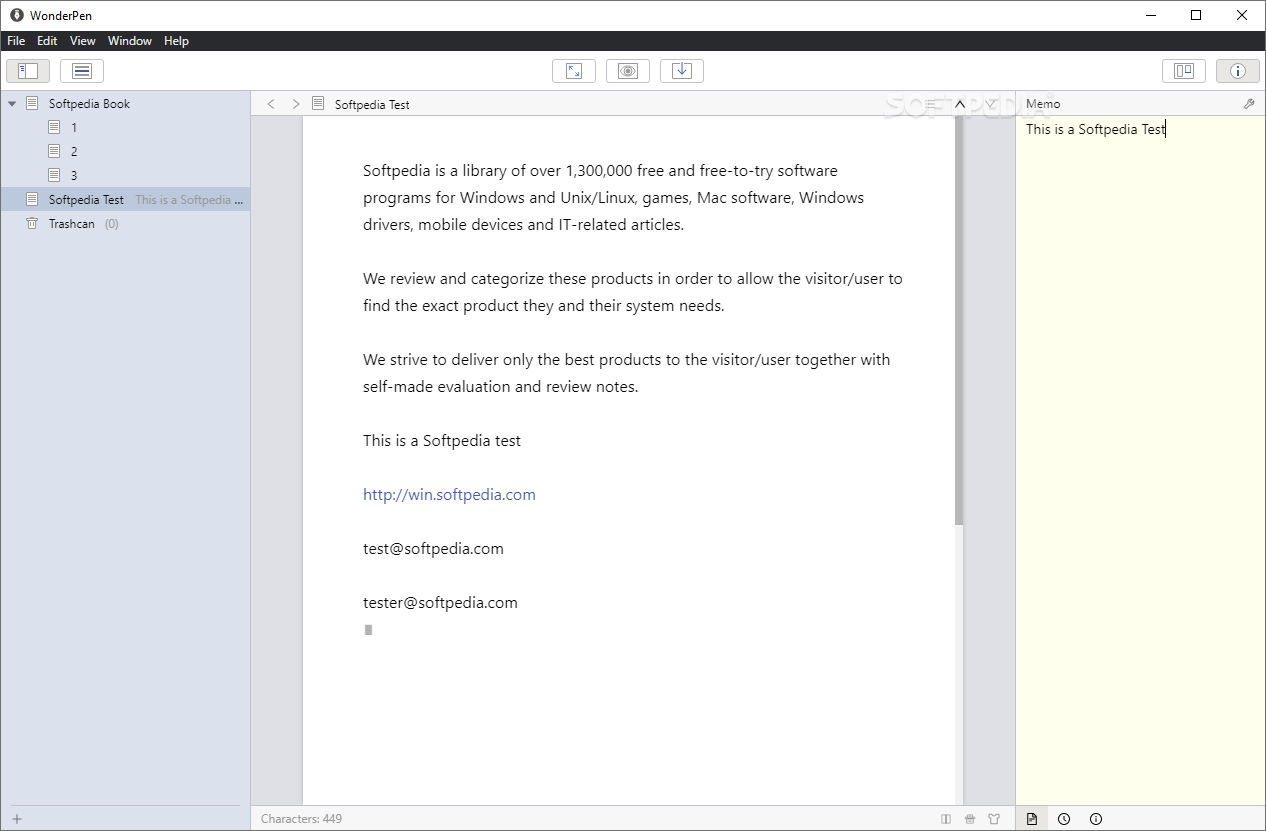This screenshot has height=831, width=1266.
Task: Jump to previous document with up chevron
Action: (960, 104)
